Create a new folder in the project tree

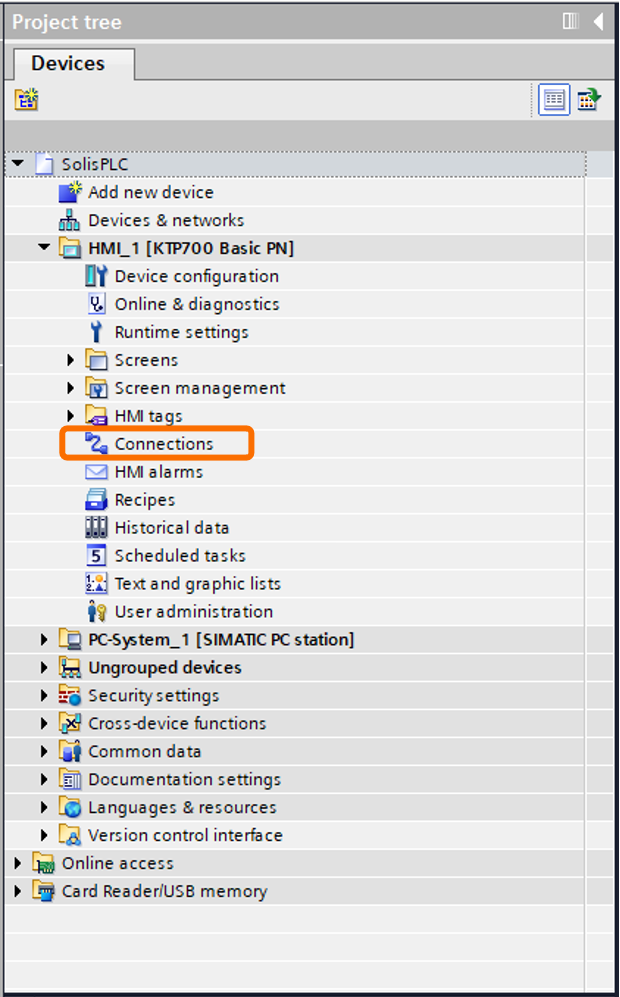point(27,99)
